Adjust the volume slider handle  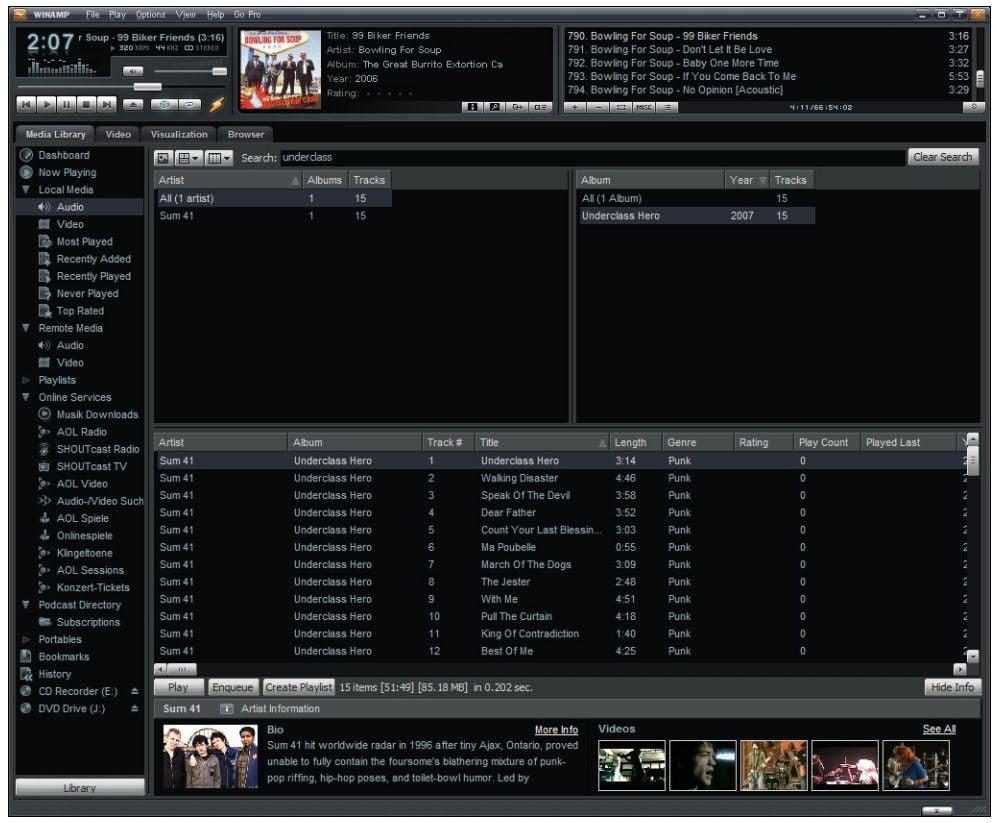tap(218, 71)
